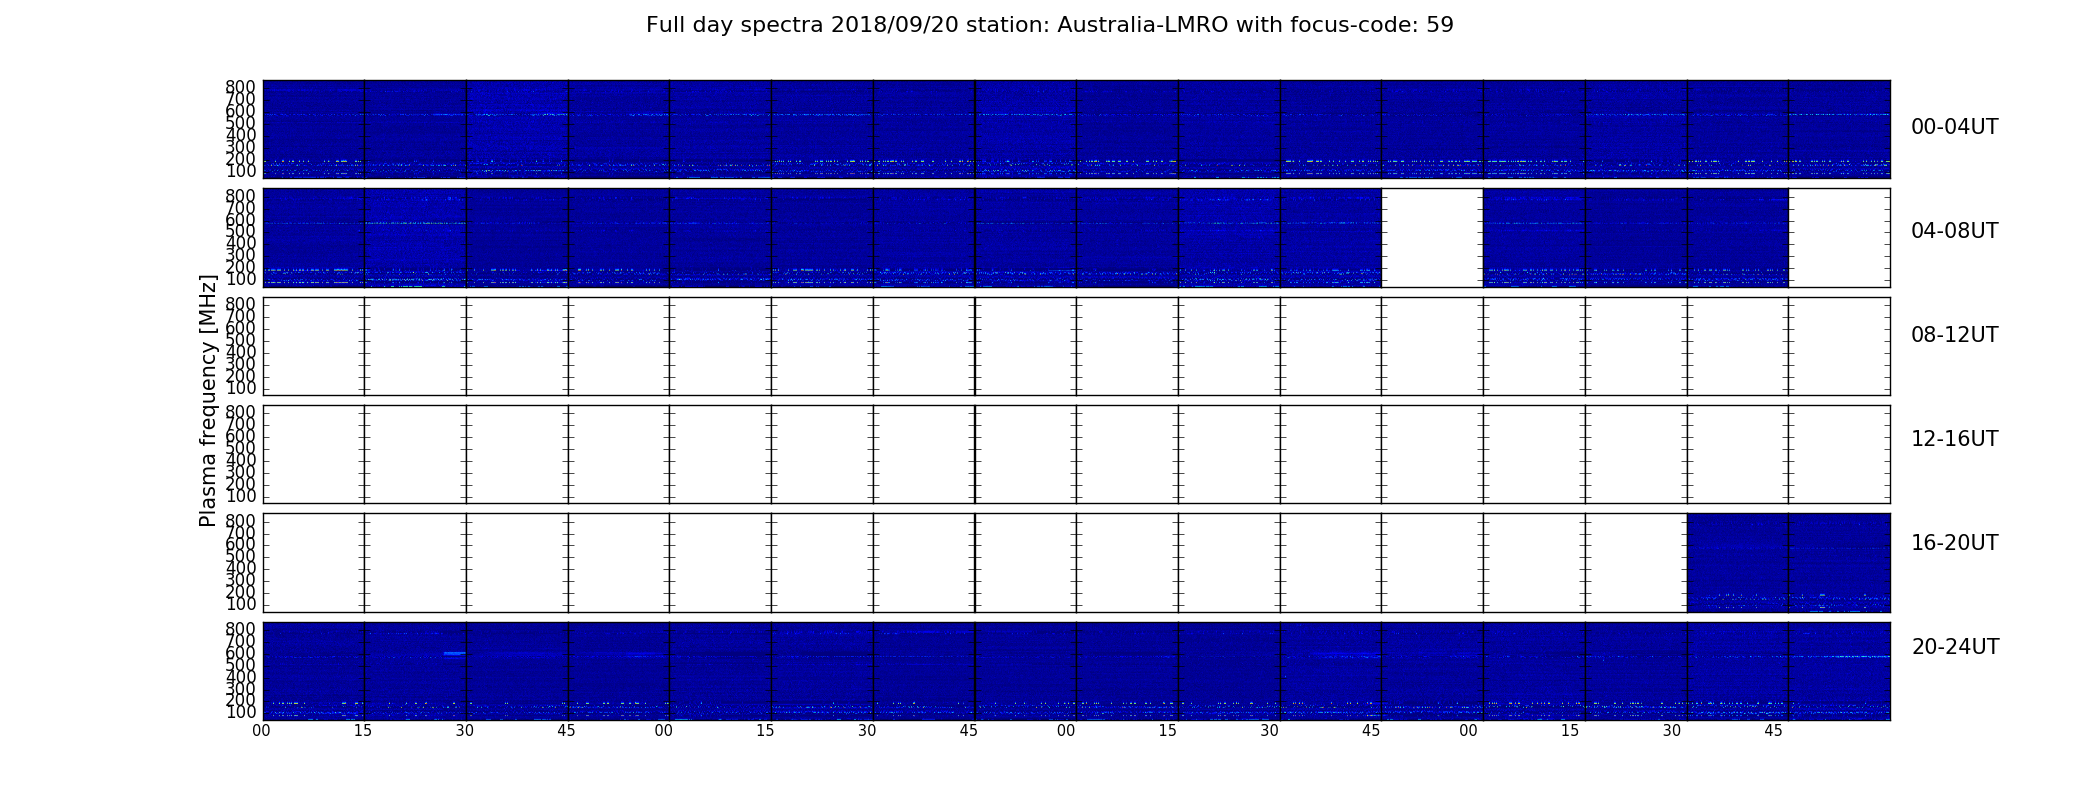Click the '100' tick label of the 16-20UT panel

click(240, 604)
